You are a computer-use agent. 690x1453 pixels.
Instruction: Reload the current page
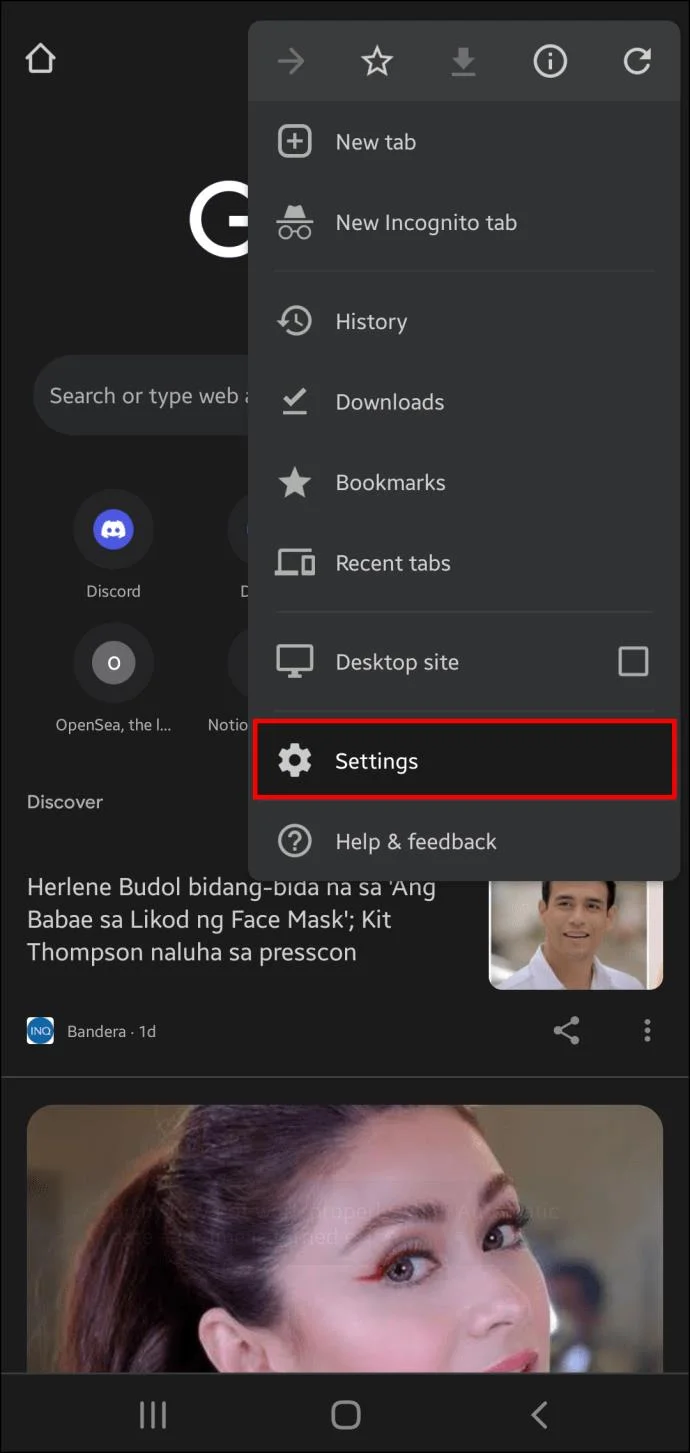pyautogui.click(x=637, y=61)
